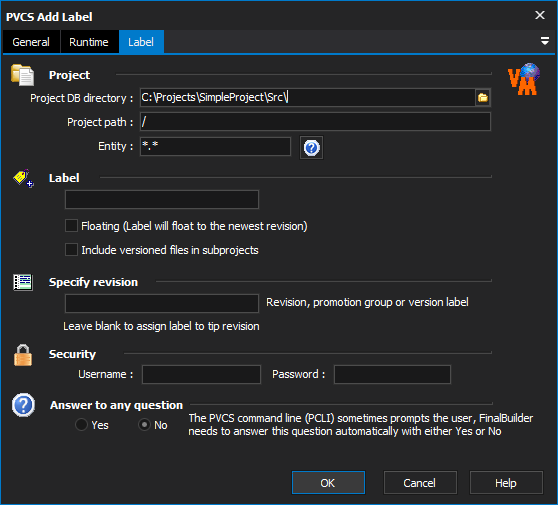Screen dimensions: 558x505
Task: Click the PVCS Version Manager logo
Action: click(x=524, y=79)
